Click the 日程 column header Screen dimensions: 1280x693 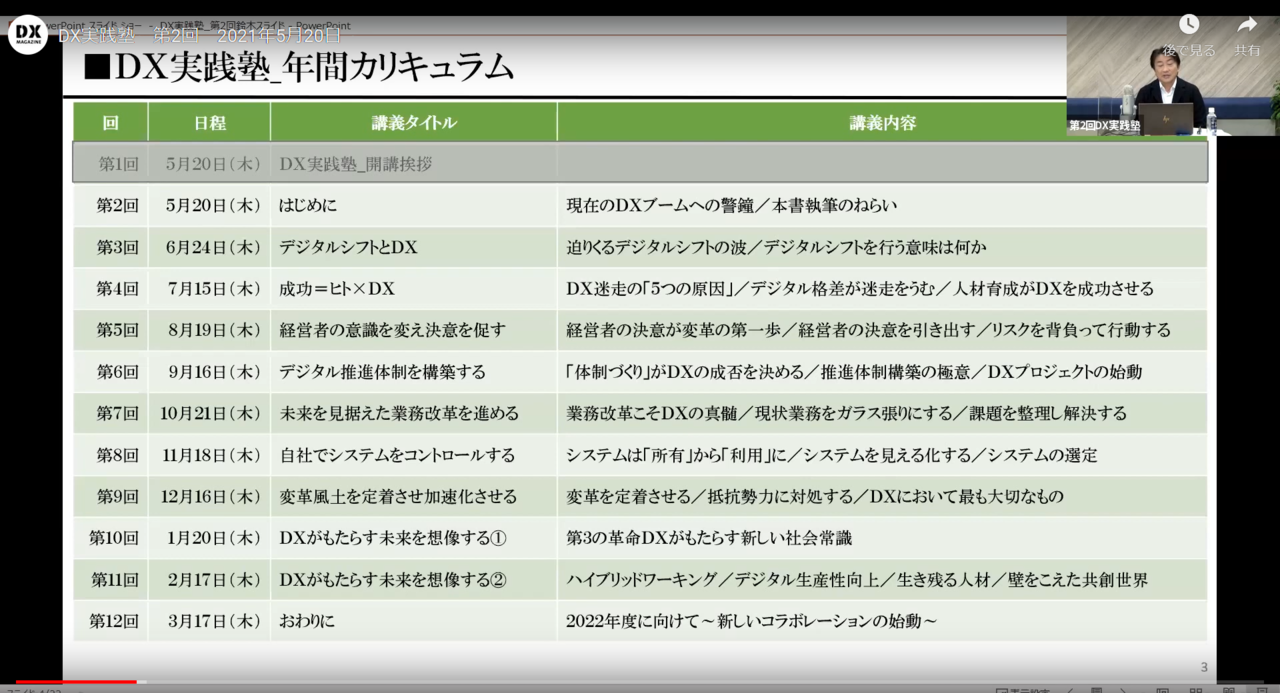click(x=209, y=123)
